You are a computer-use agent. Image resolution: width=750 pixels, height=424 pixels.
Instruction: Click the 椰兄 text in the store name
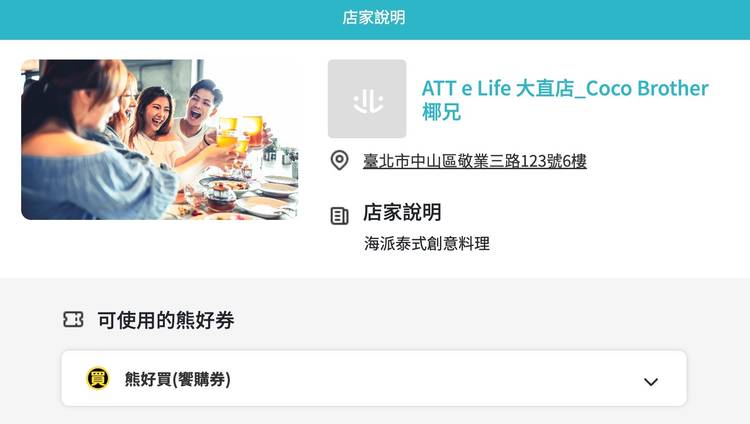coord(441,112)
